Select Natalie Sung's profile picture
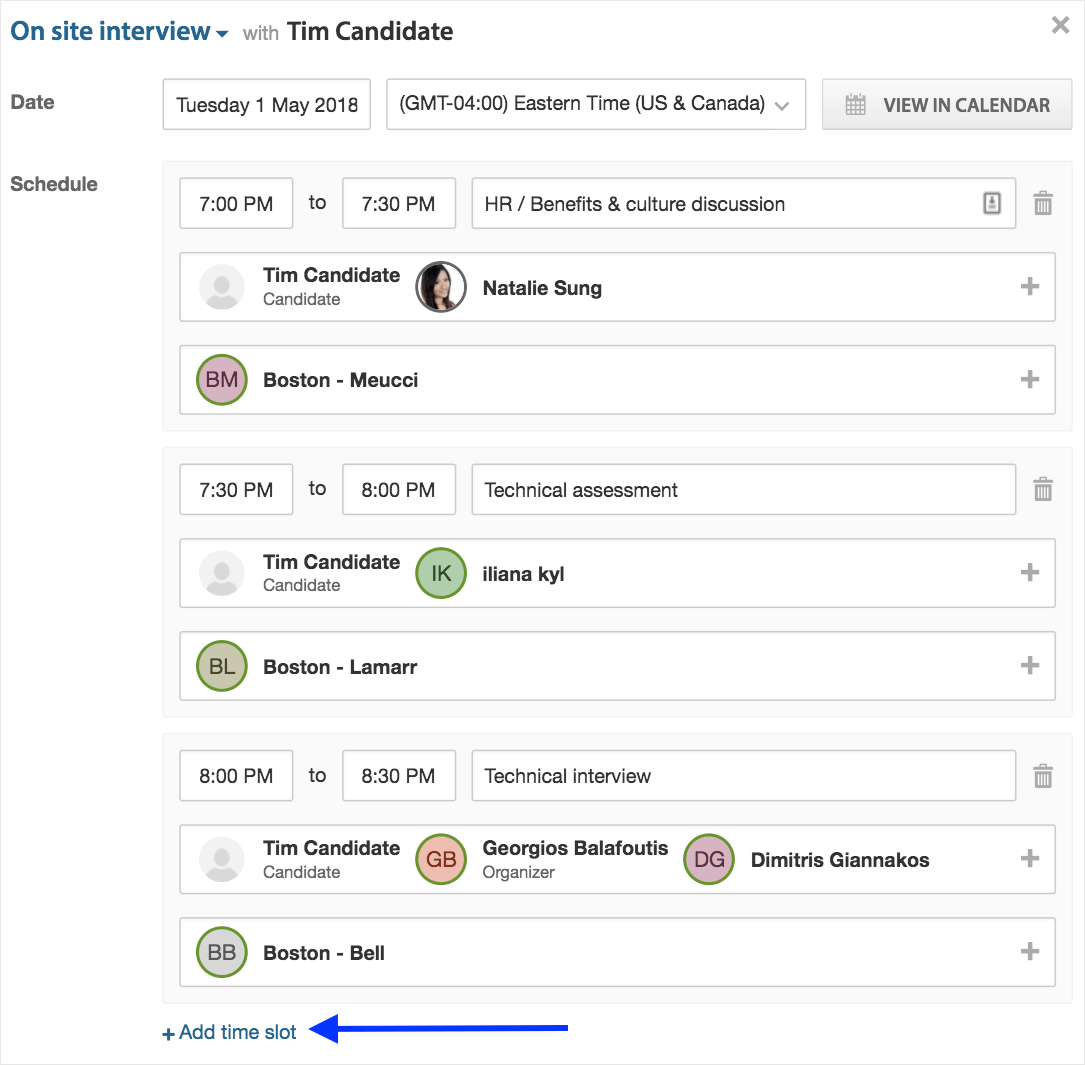The height and width of the screenshot is (1065, 1085). pyautogui.click(x=440, y=286)
